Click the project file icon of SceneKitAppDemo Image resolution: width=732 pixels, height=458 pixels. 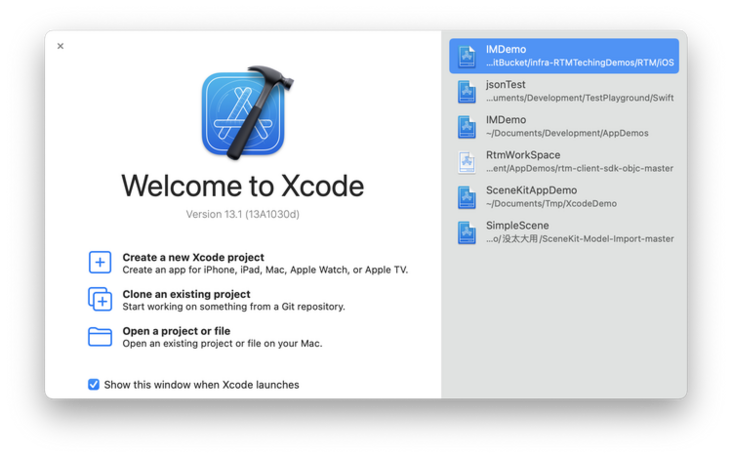[x=466, y=197]
